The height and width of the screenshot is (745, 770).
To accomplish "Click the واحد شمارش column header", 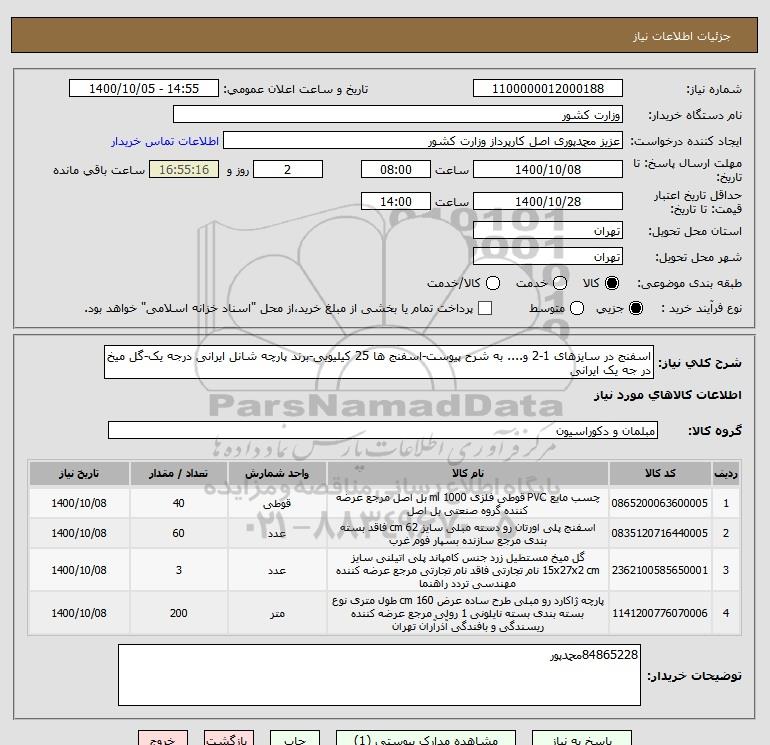I will 277,473.
